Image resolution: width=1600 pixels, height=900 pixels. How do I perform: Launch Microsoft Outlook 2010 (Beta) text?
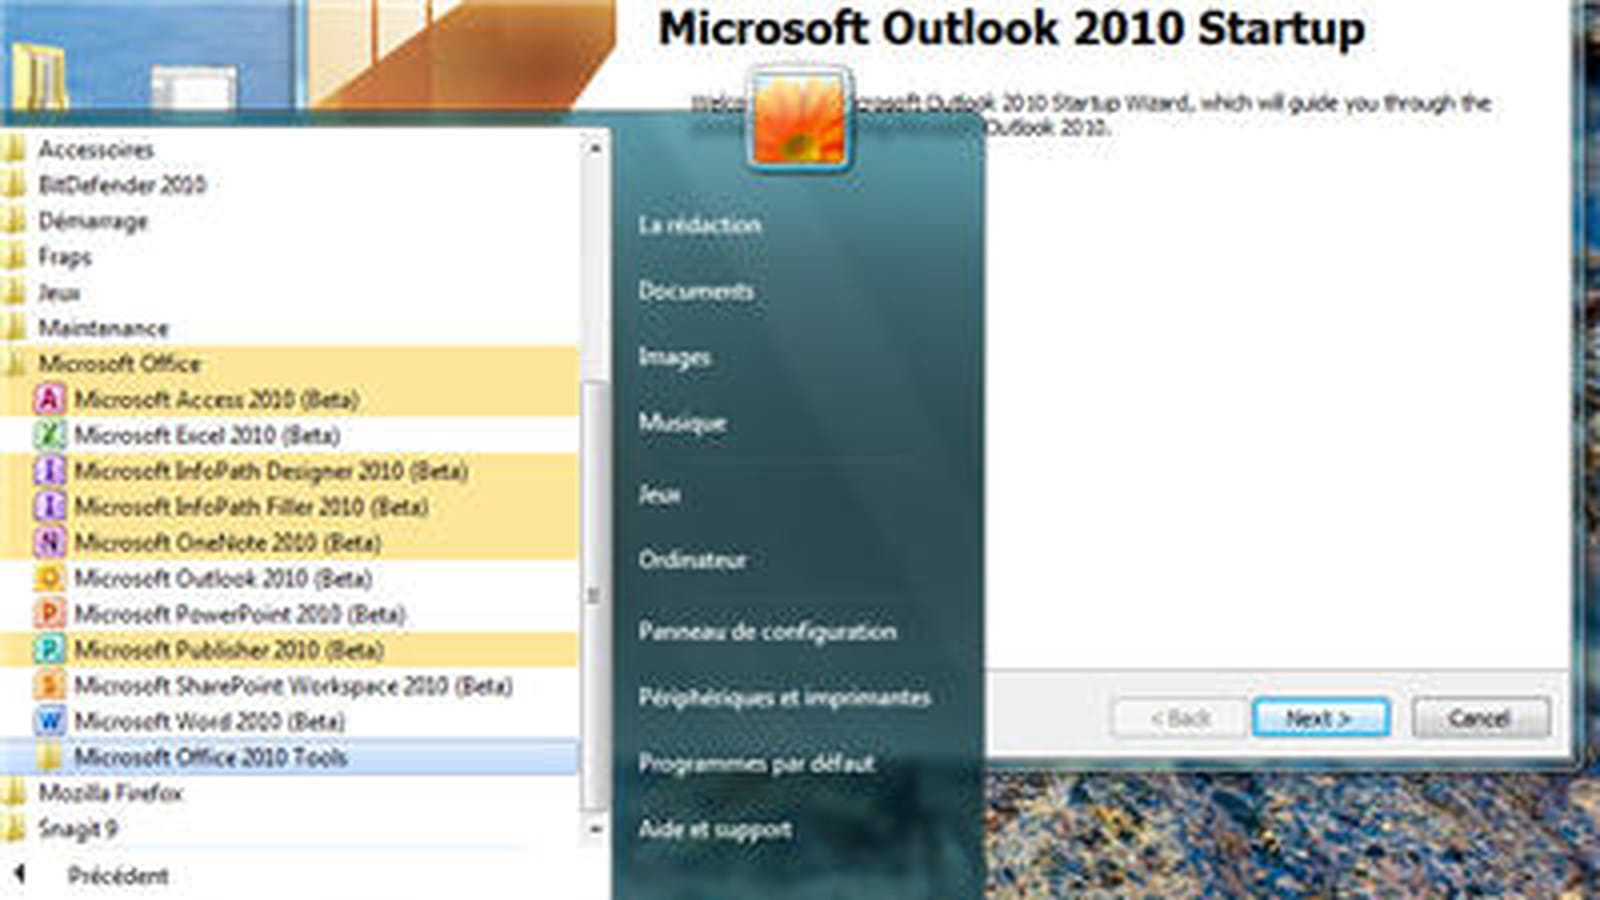(x=223, y=579)
